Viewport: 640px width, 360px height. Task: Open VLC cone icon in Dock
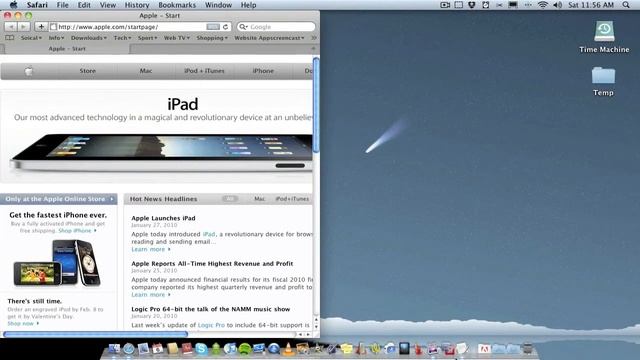click(x=288, y=349)
